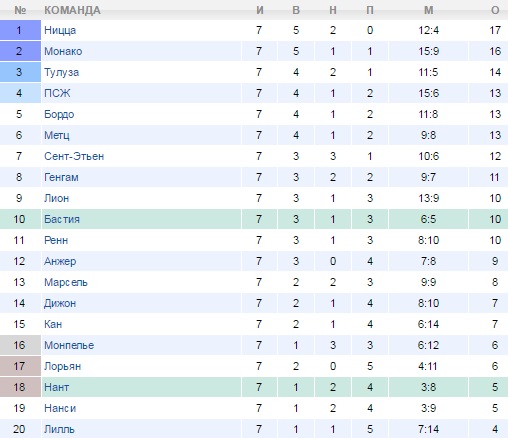Select the Монпелье team link
Viewport: 508px width, 438px height.
click(69, 345)
